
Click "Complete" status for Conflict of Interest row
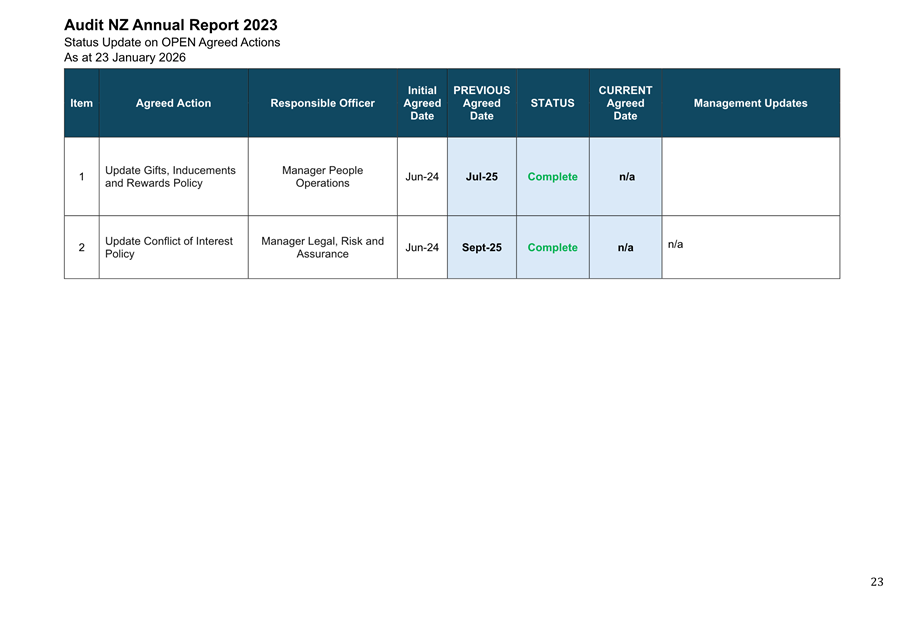point(552,247)
